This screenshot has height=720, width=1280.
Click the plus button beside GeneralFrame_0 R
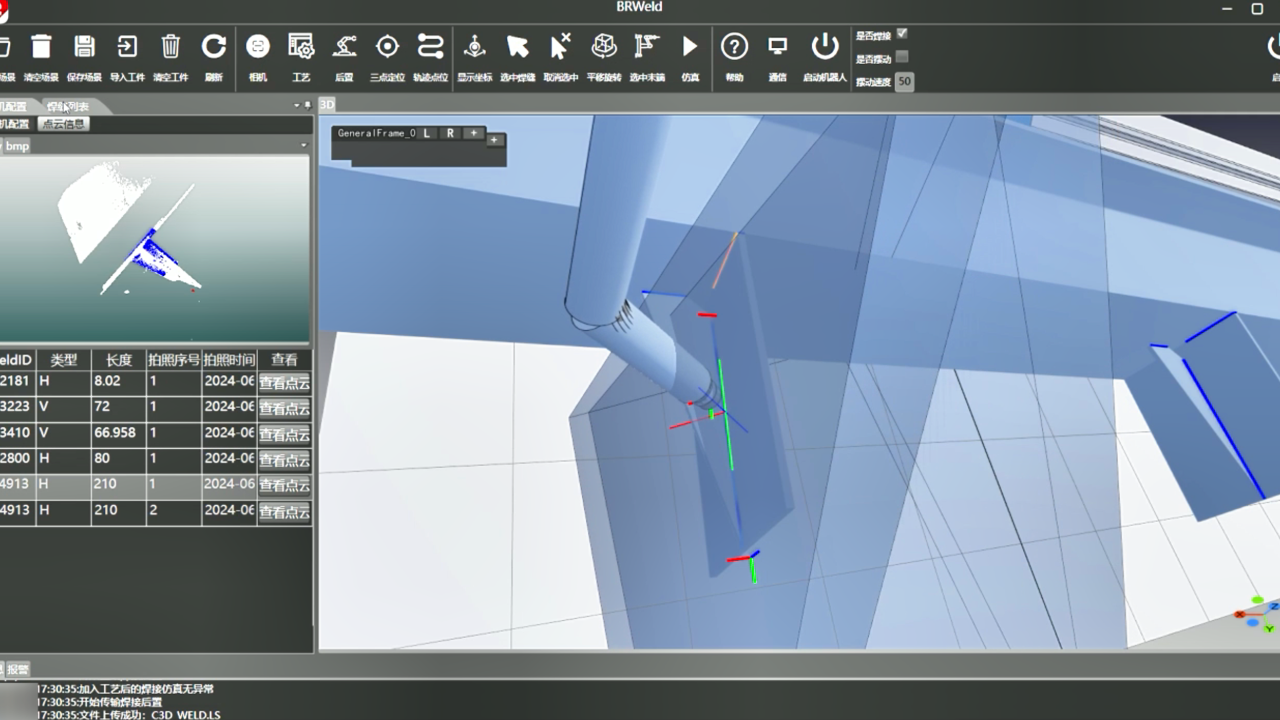click(473, 133)
